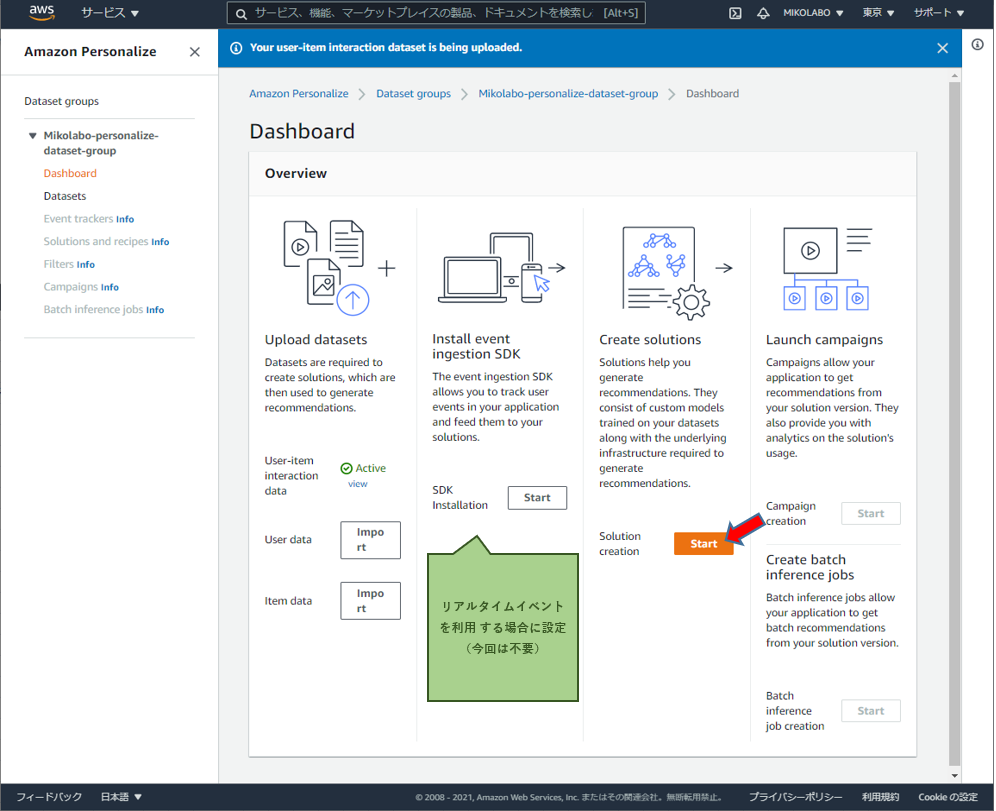
Task: Click the search magnifier icon
Action: pos(241,14)
